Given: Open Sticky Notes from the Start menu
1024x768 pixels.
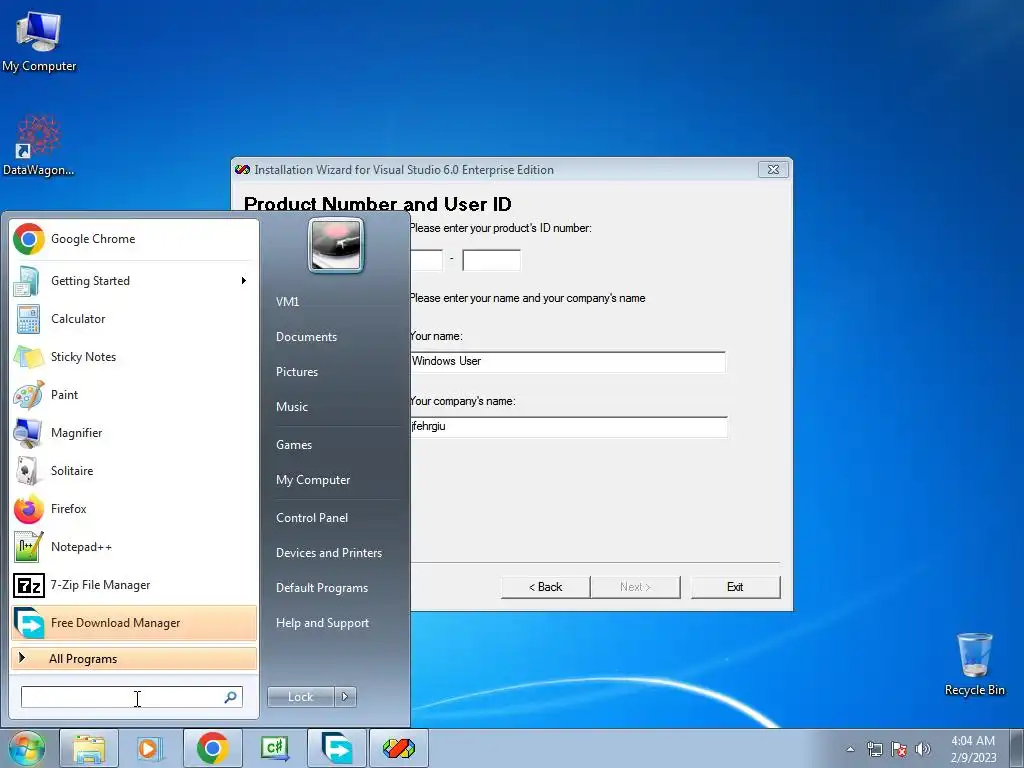Looking at the screenshot, I should coord(134,357).
